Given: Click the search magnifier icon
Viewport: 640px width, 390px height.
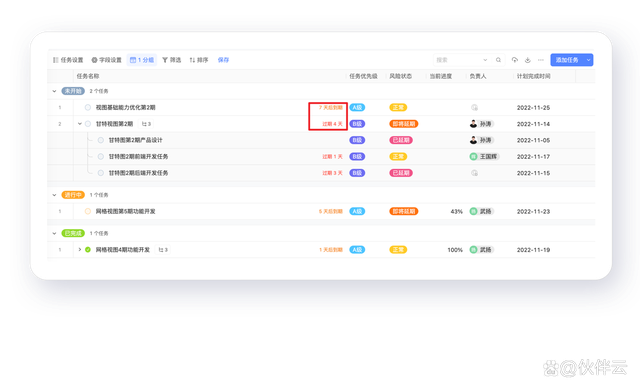Looking at the screenshot, I should [498, 60].
